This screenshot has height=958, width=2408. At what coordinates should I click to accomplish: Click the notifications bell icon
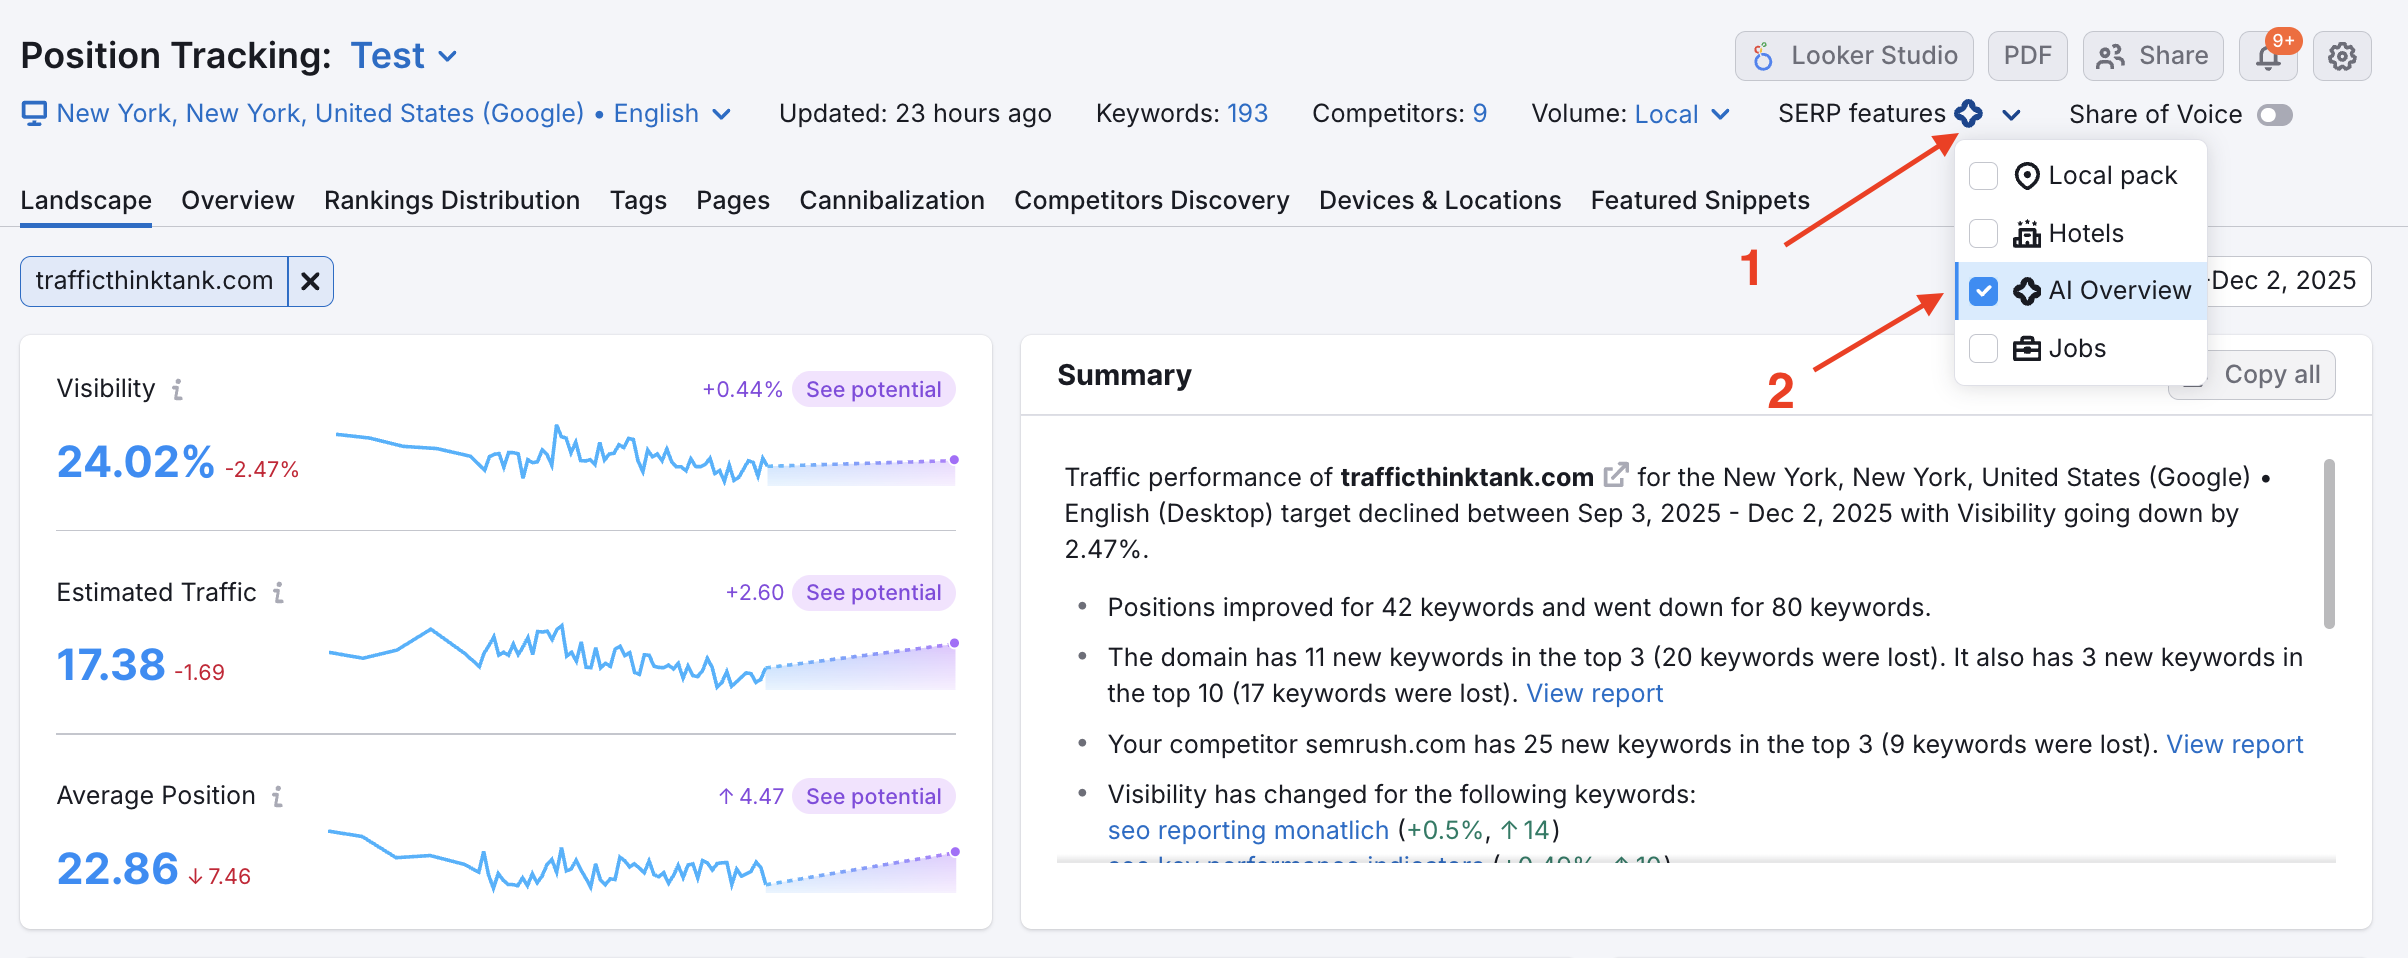tap(2268, 55)
